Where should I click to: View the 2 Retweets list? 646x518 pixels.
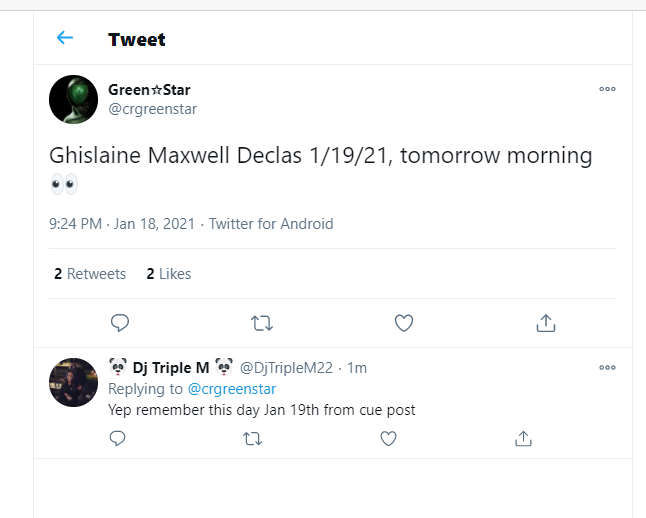(x=90, y=274)
